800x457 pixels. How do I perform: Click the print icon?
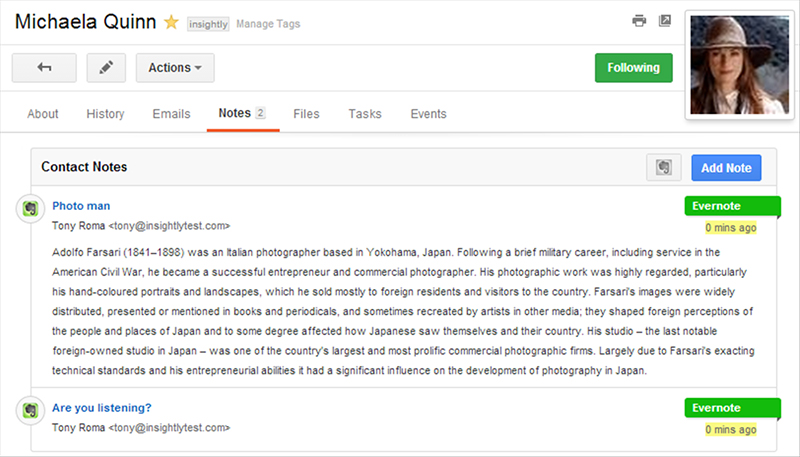click(x=639, y=21)
